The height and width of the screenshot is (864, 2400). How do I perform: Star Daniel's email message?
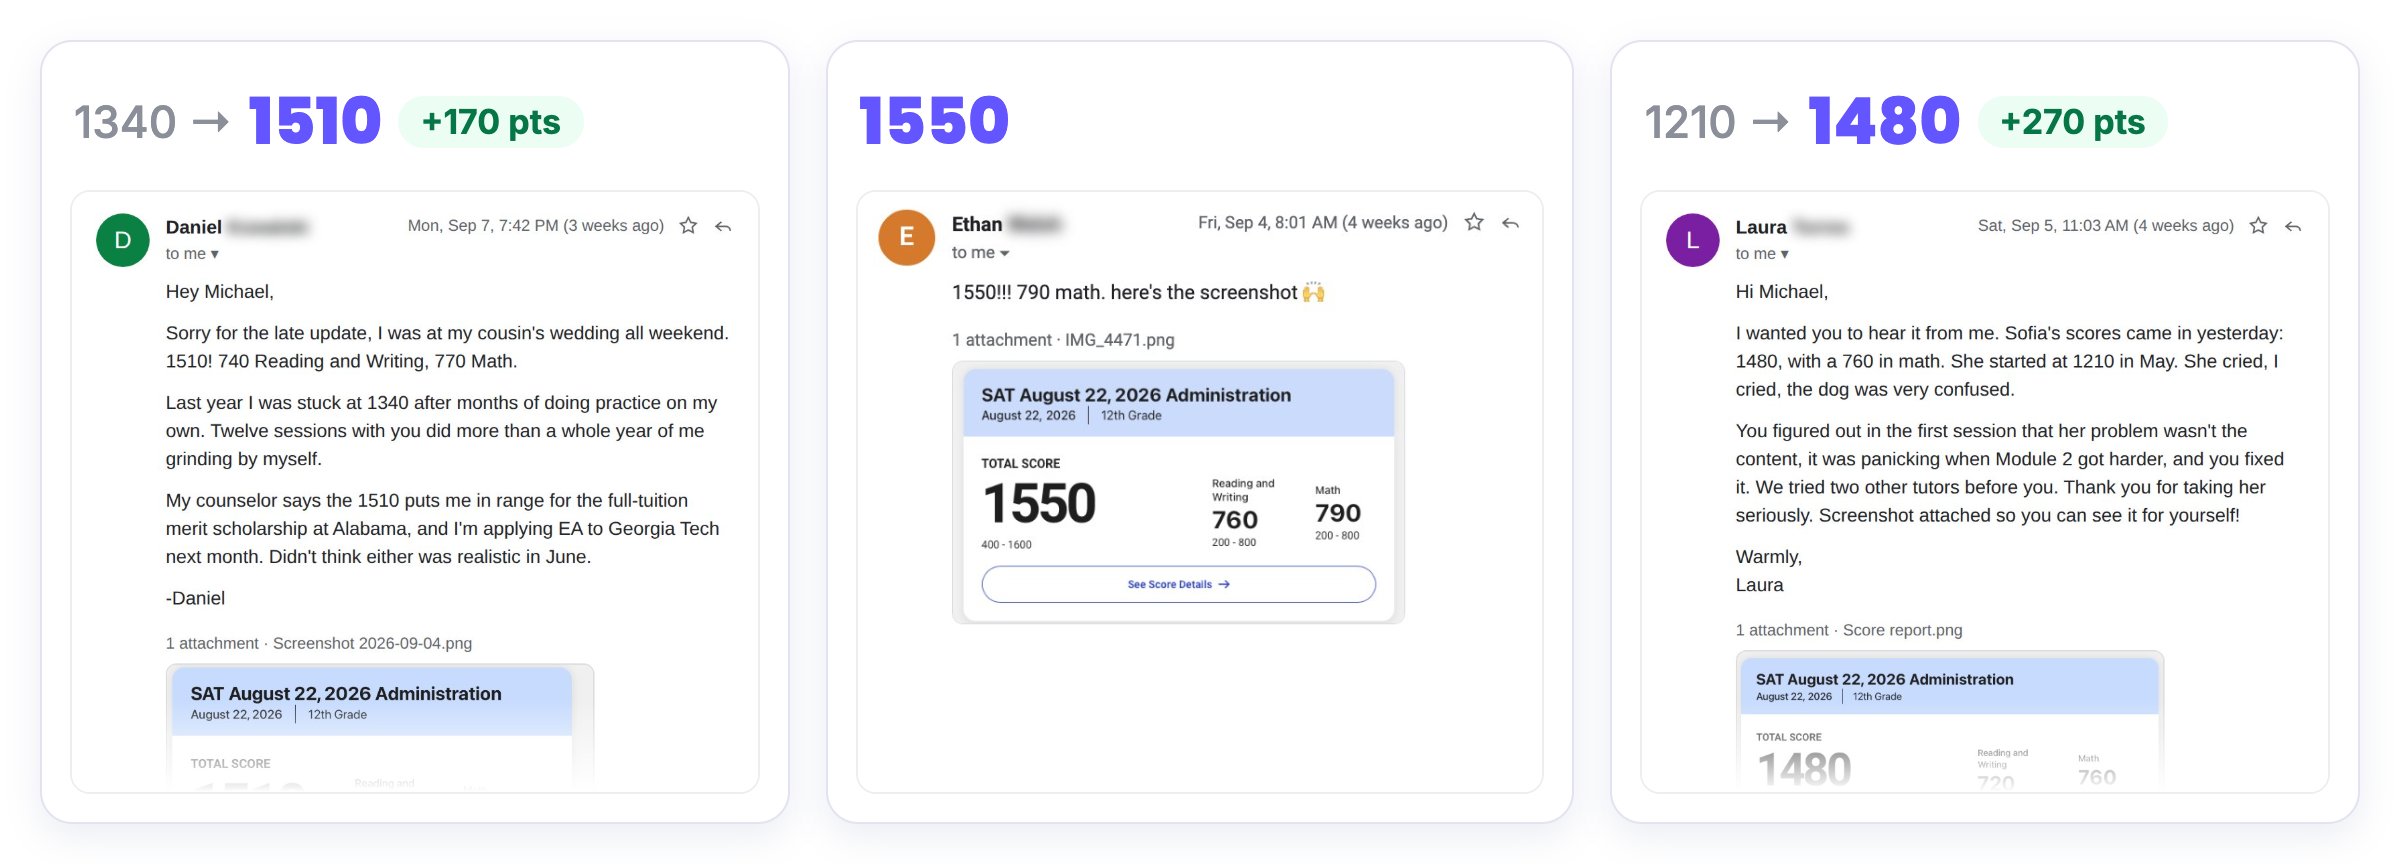(688, 226)
